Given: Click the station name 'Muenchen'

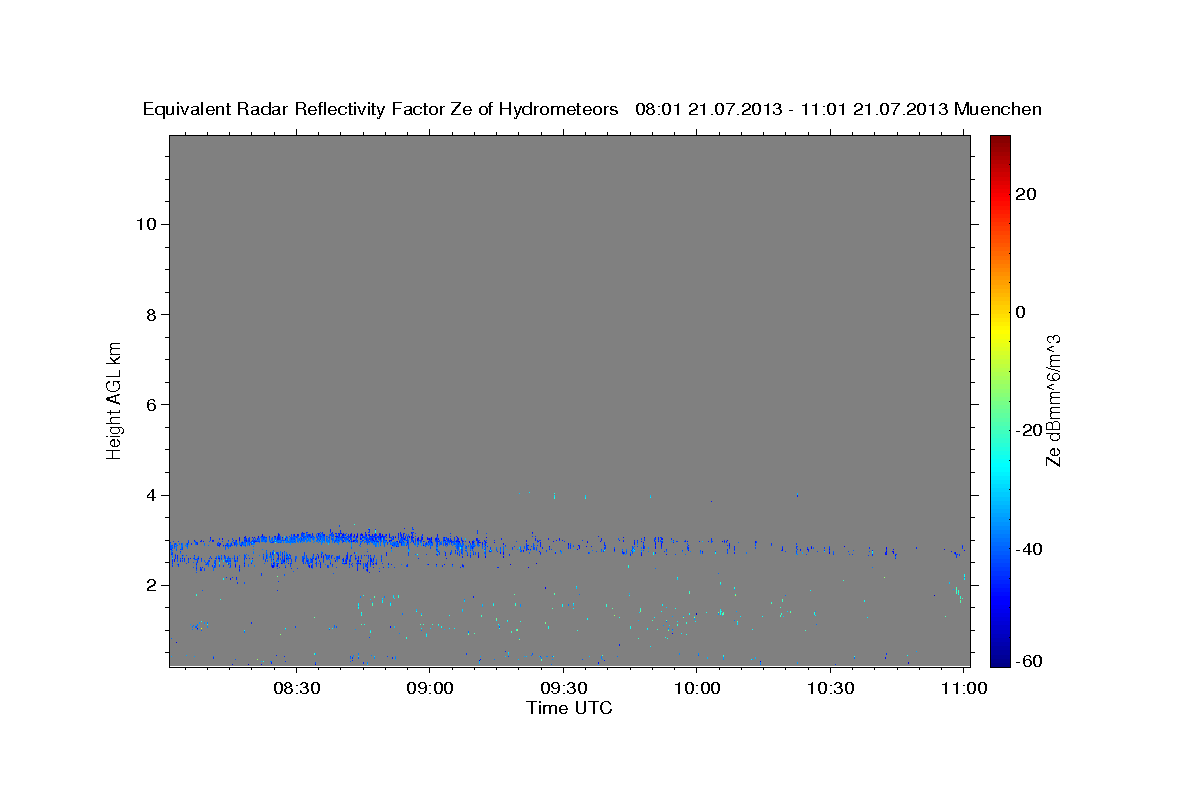Looking at the screenshot, I should (x=998, y=109).
